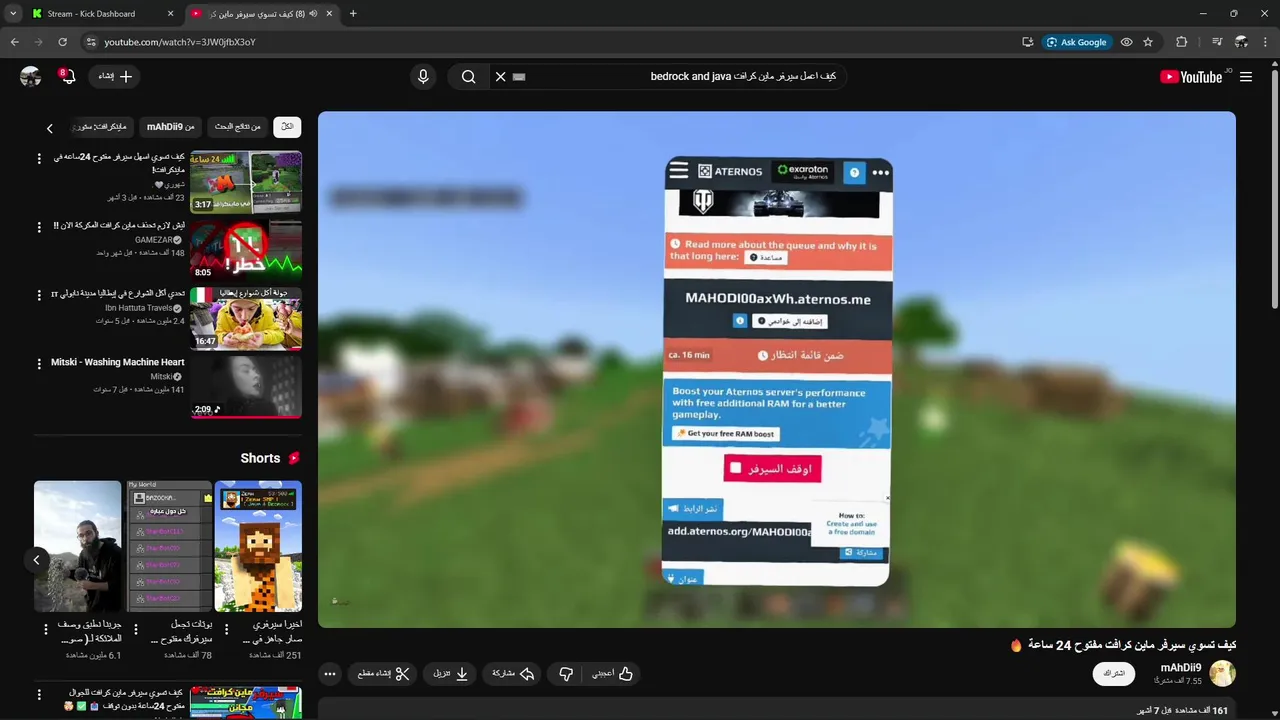Open the Short showing My World list
The height and width of the screenshot is (720, 1280).
[x=169, y=546]
